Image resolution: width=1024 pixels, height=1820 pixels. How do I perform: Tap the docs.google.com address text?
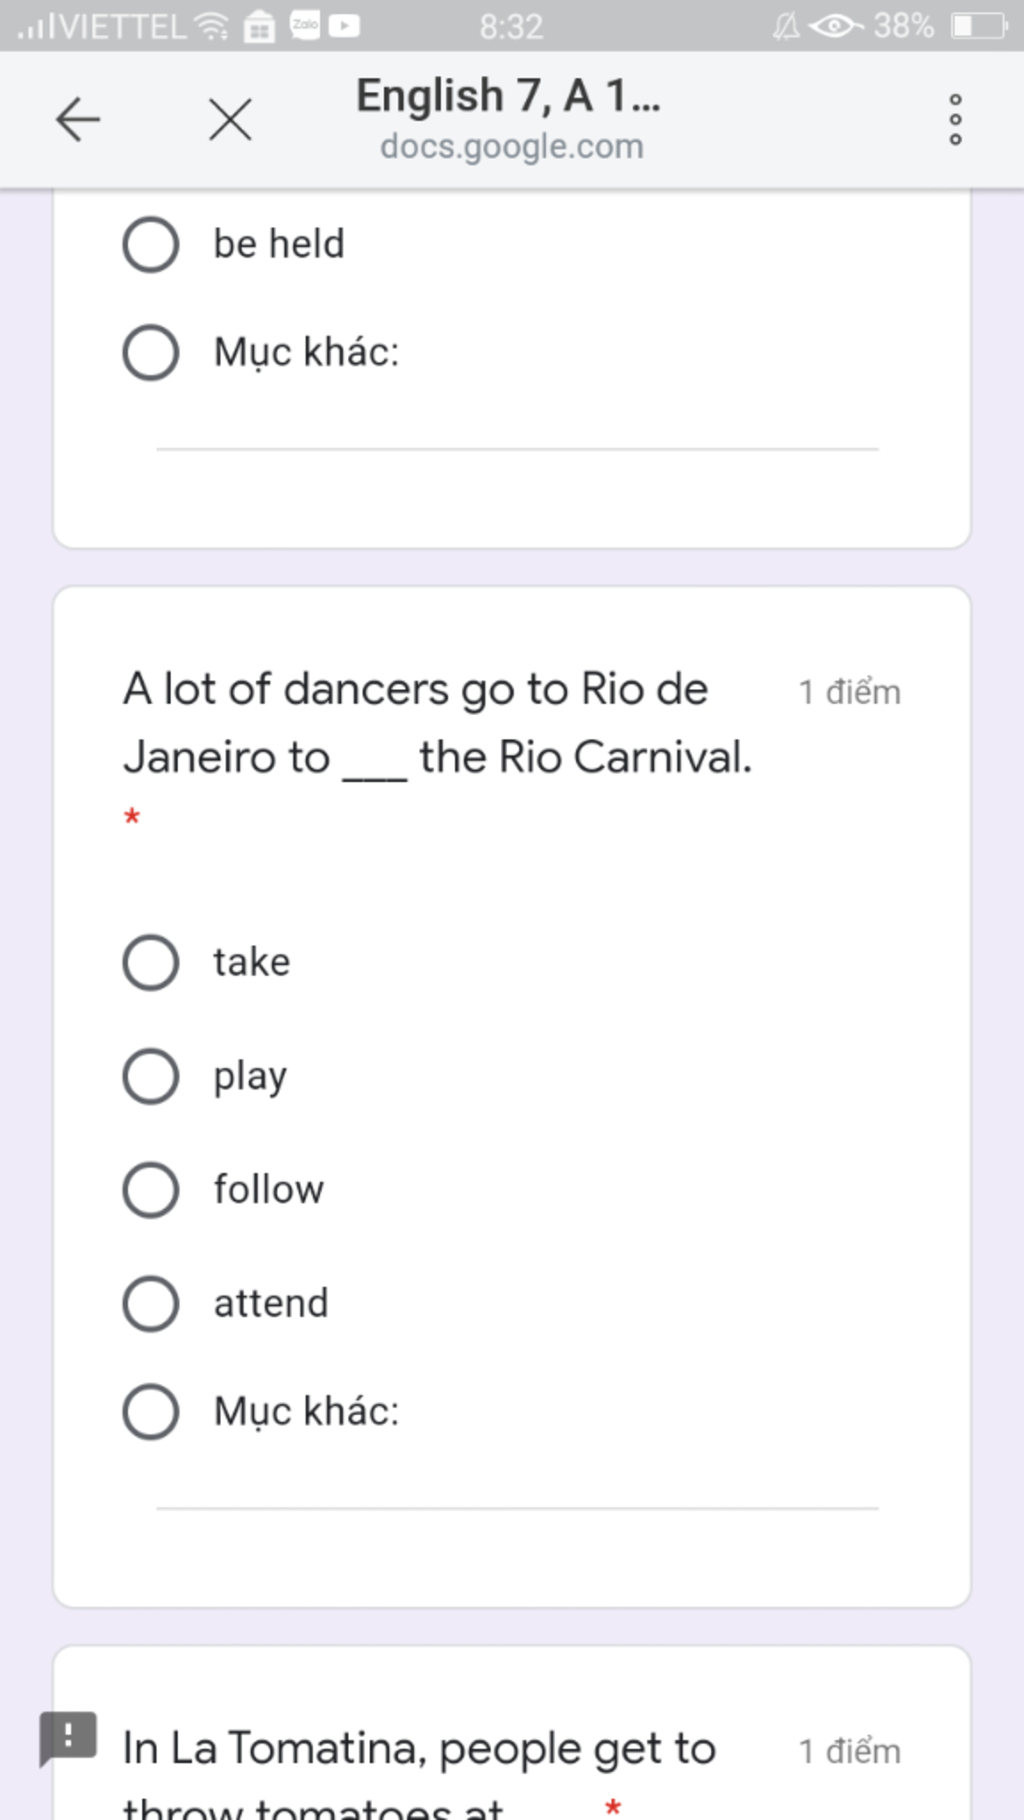pos(511,146)
